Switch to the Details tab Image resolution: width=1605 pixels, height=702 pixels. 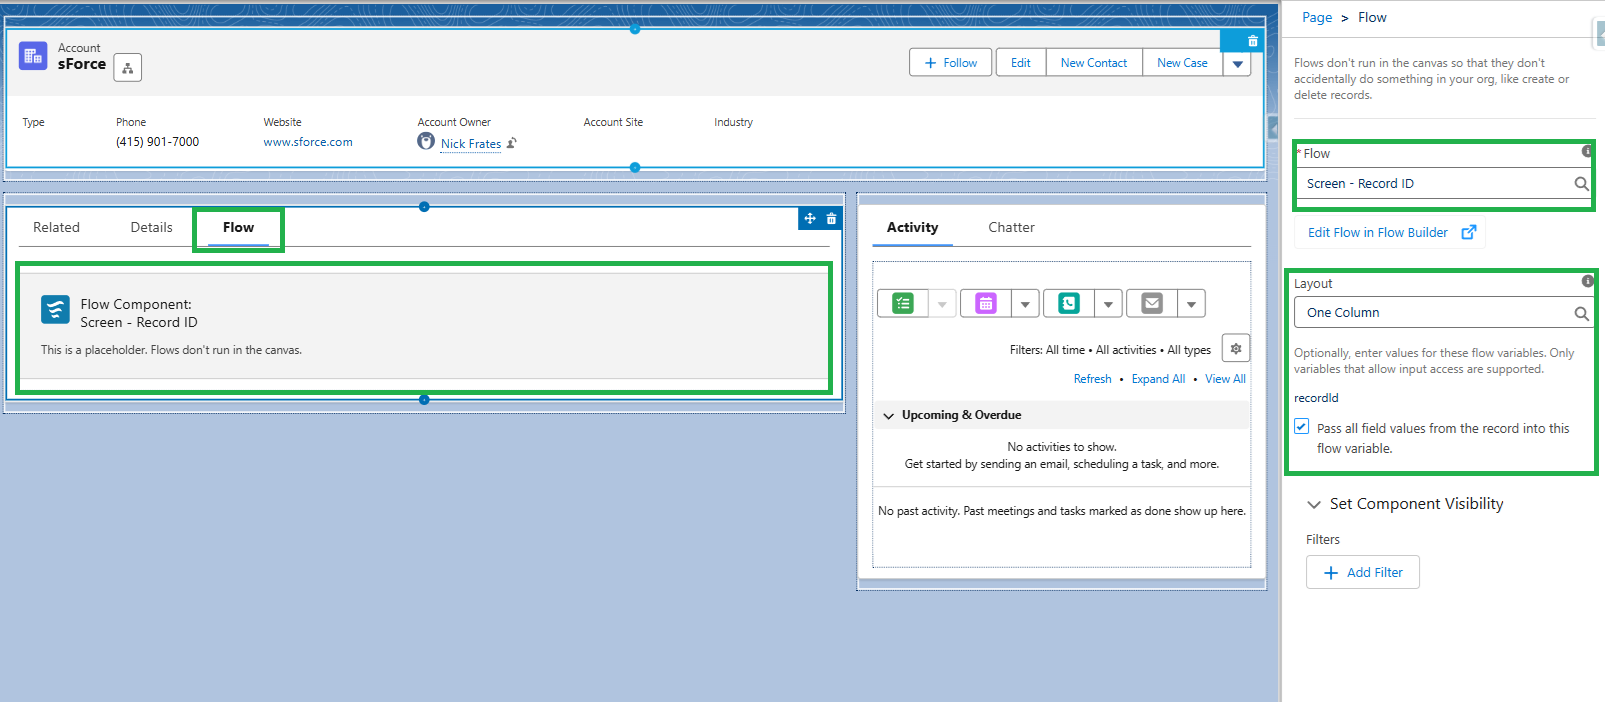point(151,227)
